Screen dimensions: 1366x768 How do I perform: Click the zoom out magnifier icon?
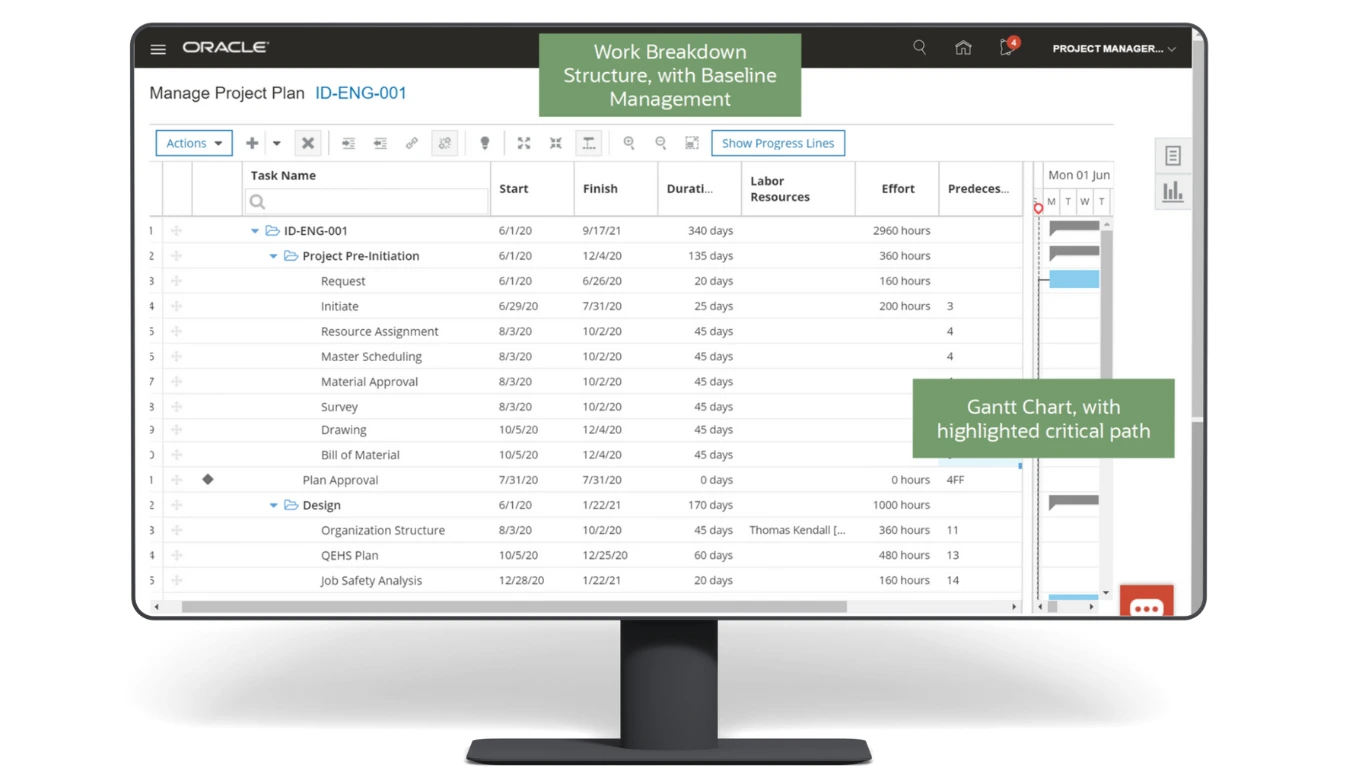(661, 143)
